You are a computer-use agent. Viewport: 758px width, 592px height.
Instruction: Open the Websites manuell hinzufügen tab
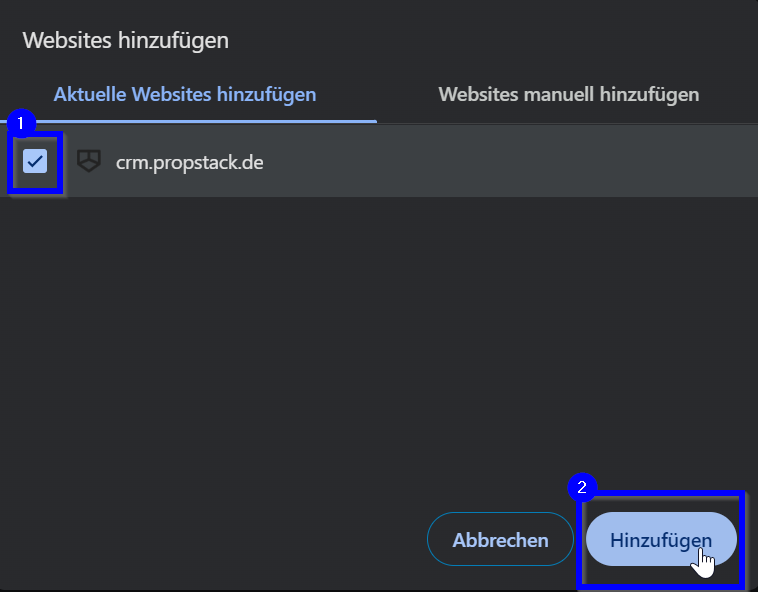coord(568,95)
